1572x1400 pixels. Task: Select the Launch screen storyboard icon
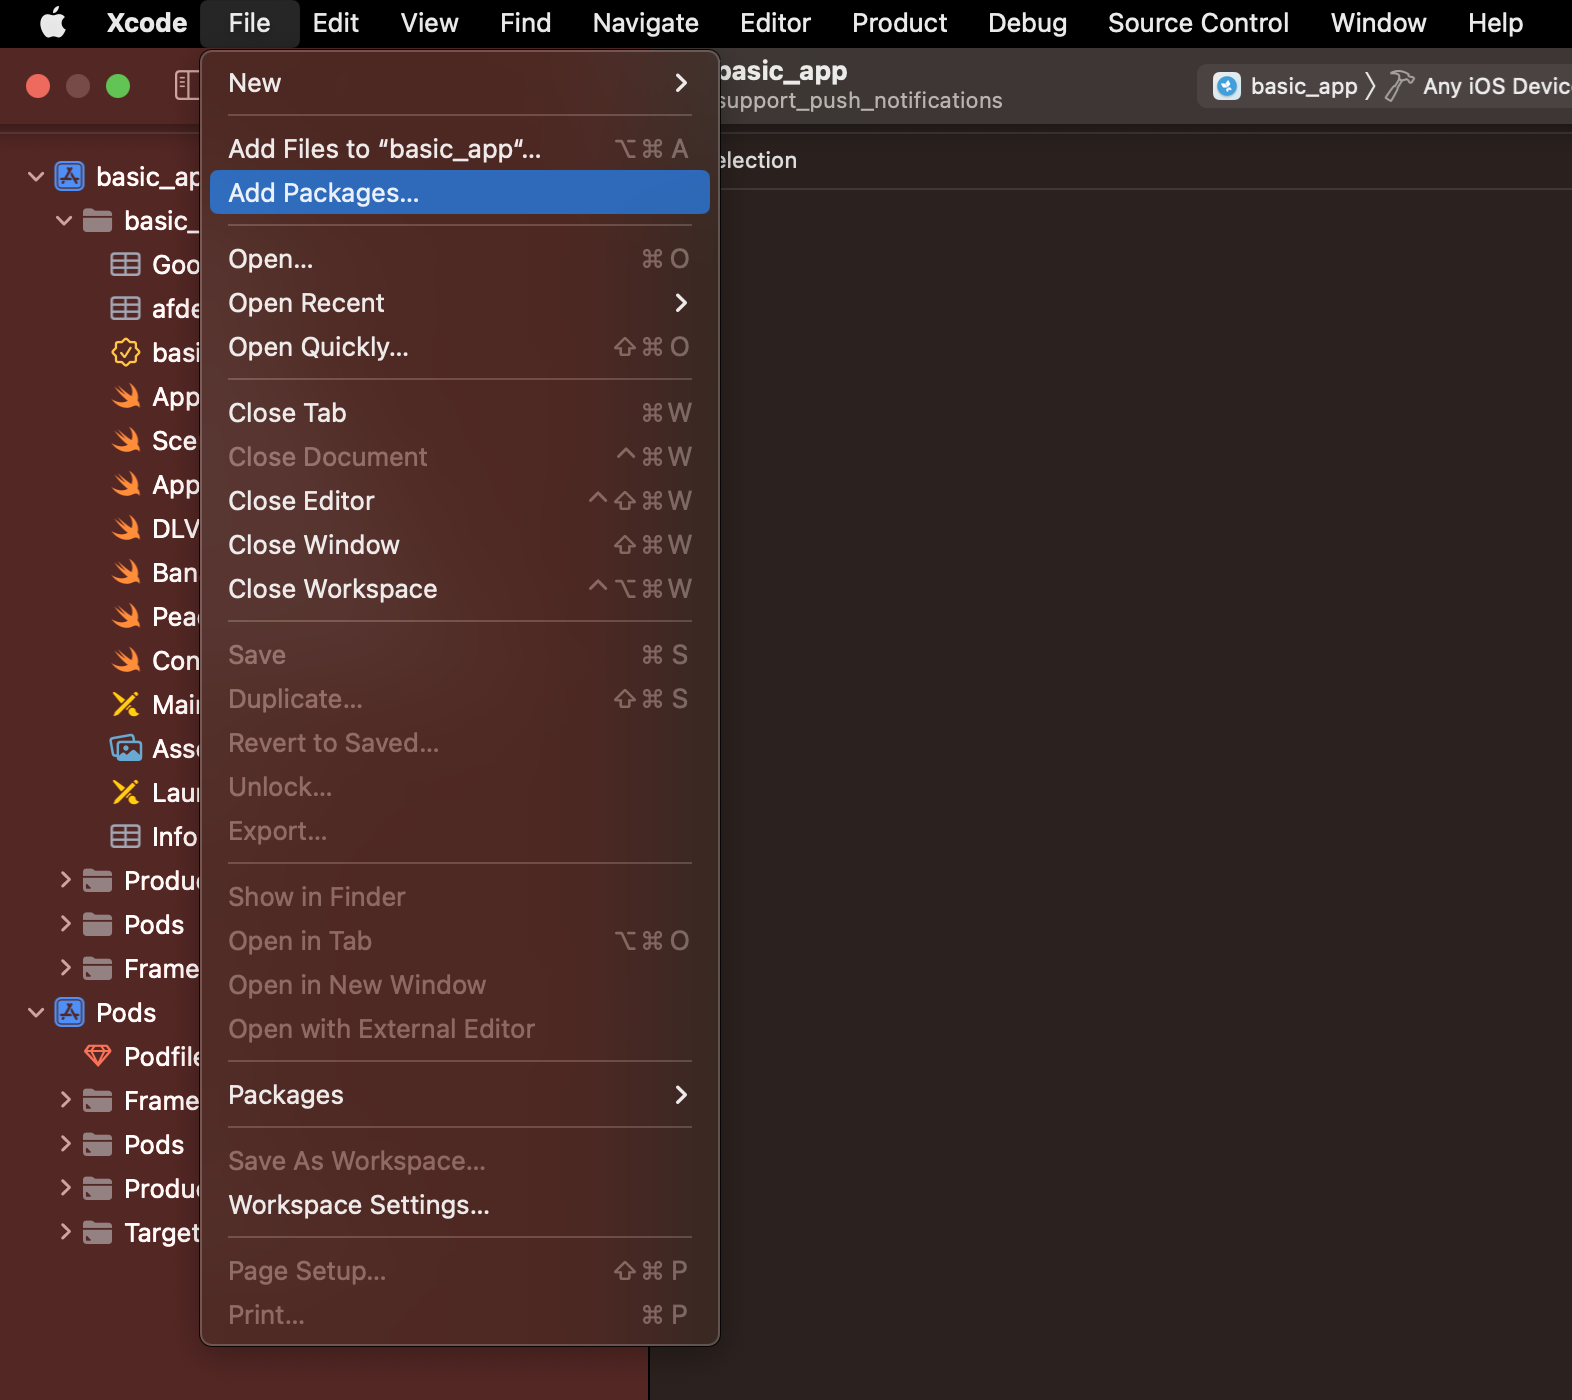click(x=126, y=792)
